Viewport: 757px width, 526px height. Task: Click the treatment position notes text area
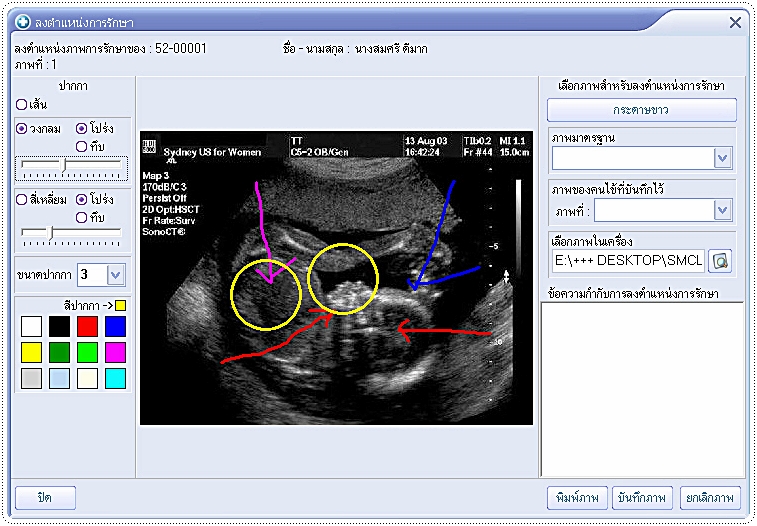[642, 390]
